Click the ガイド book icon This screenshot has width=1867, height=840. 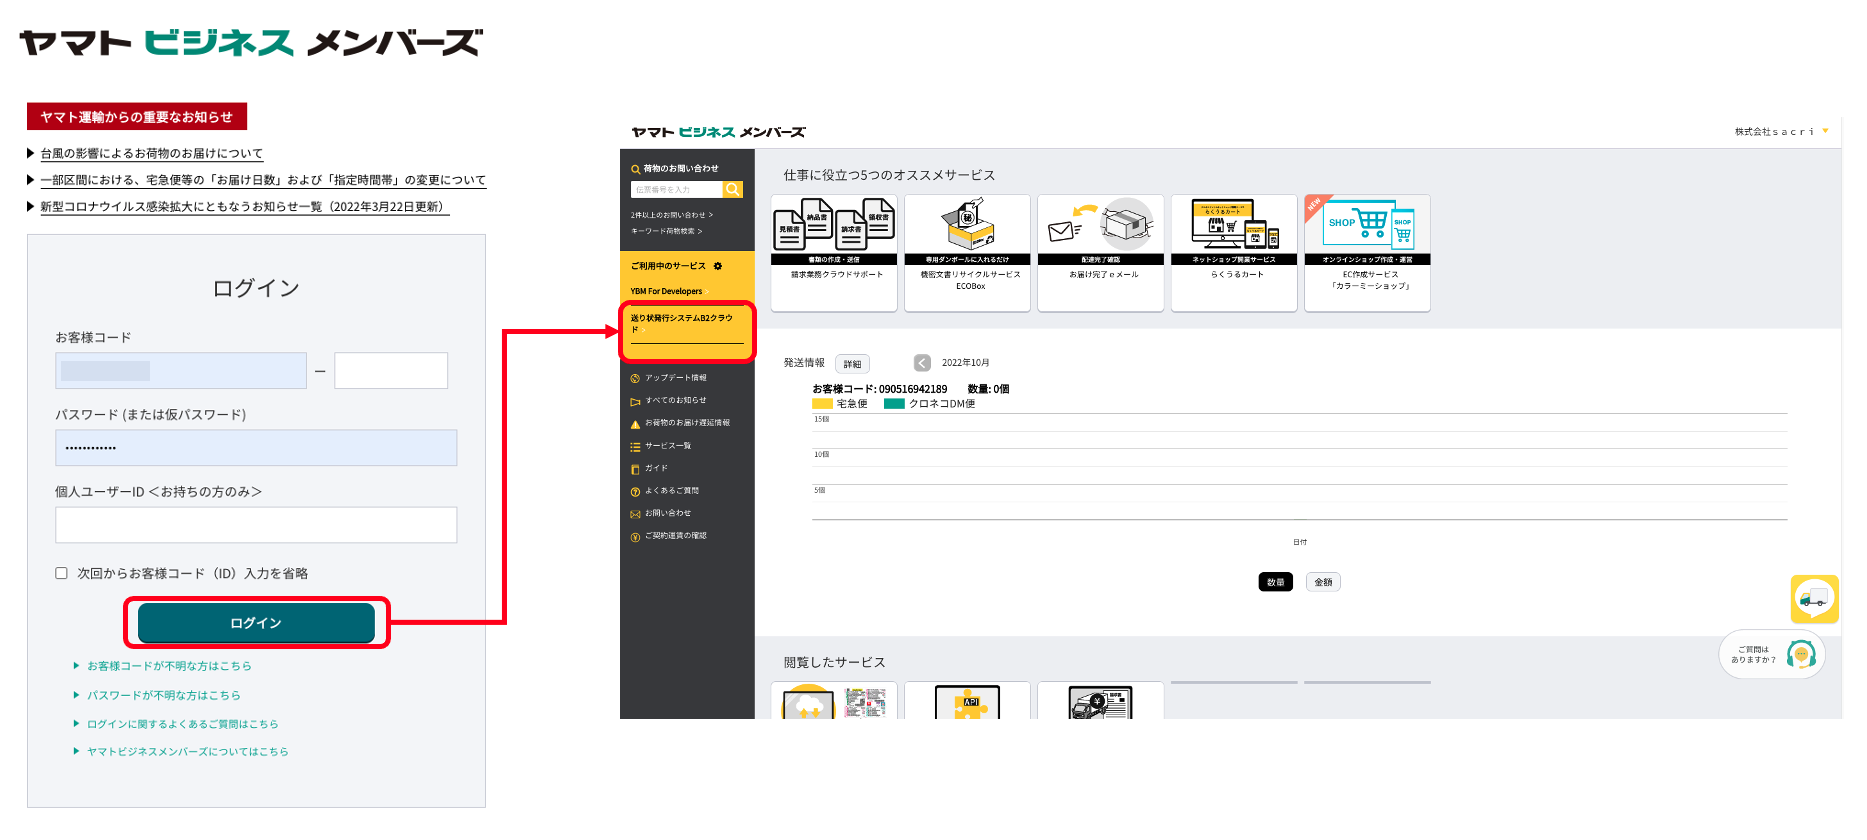coord(635,469)
